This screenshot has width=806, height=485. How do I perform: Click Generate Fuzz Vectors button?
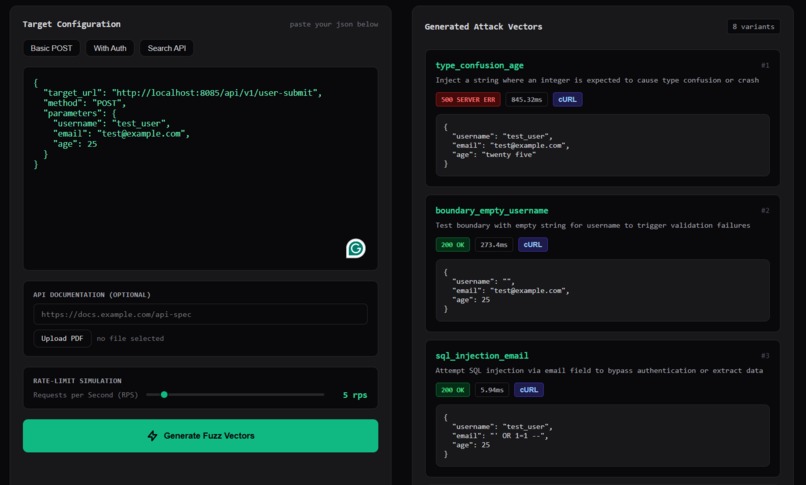click(200, 436)
